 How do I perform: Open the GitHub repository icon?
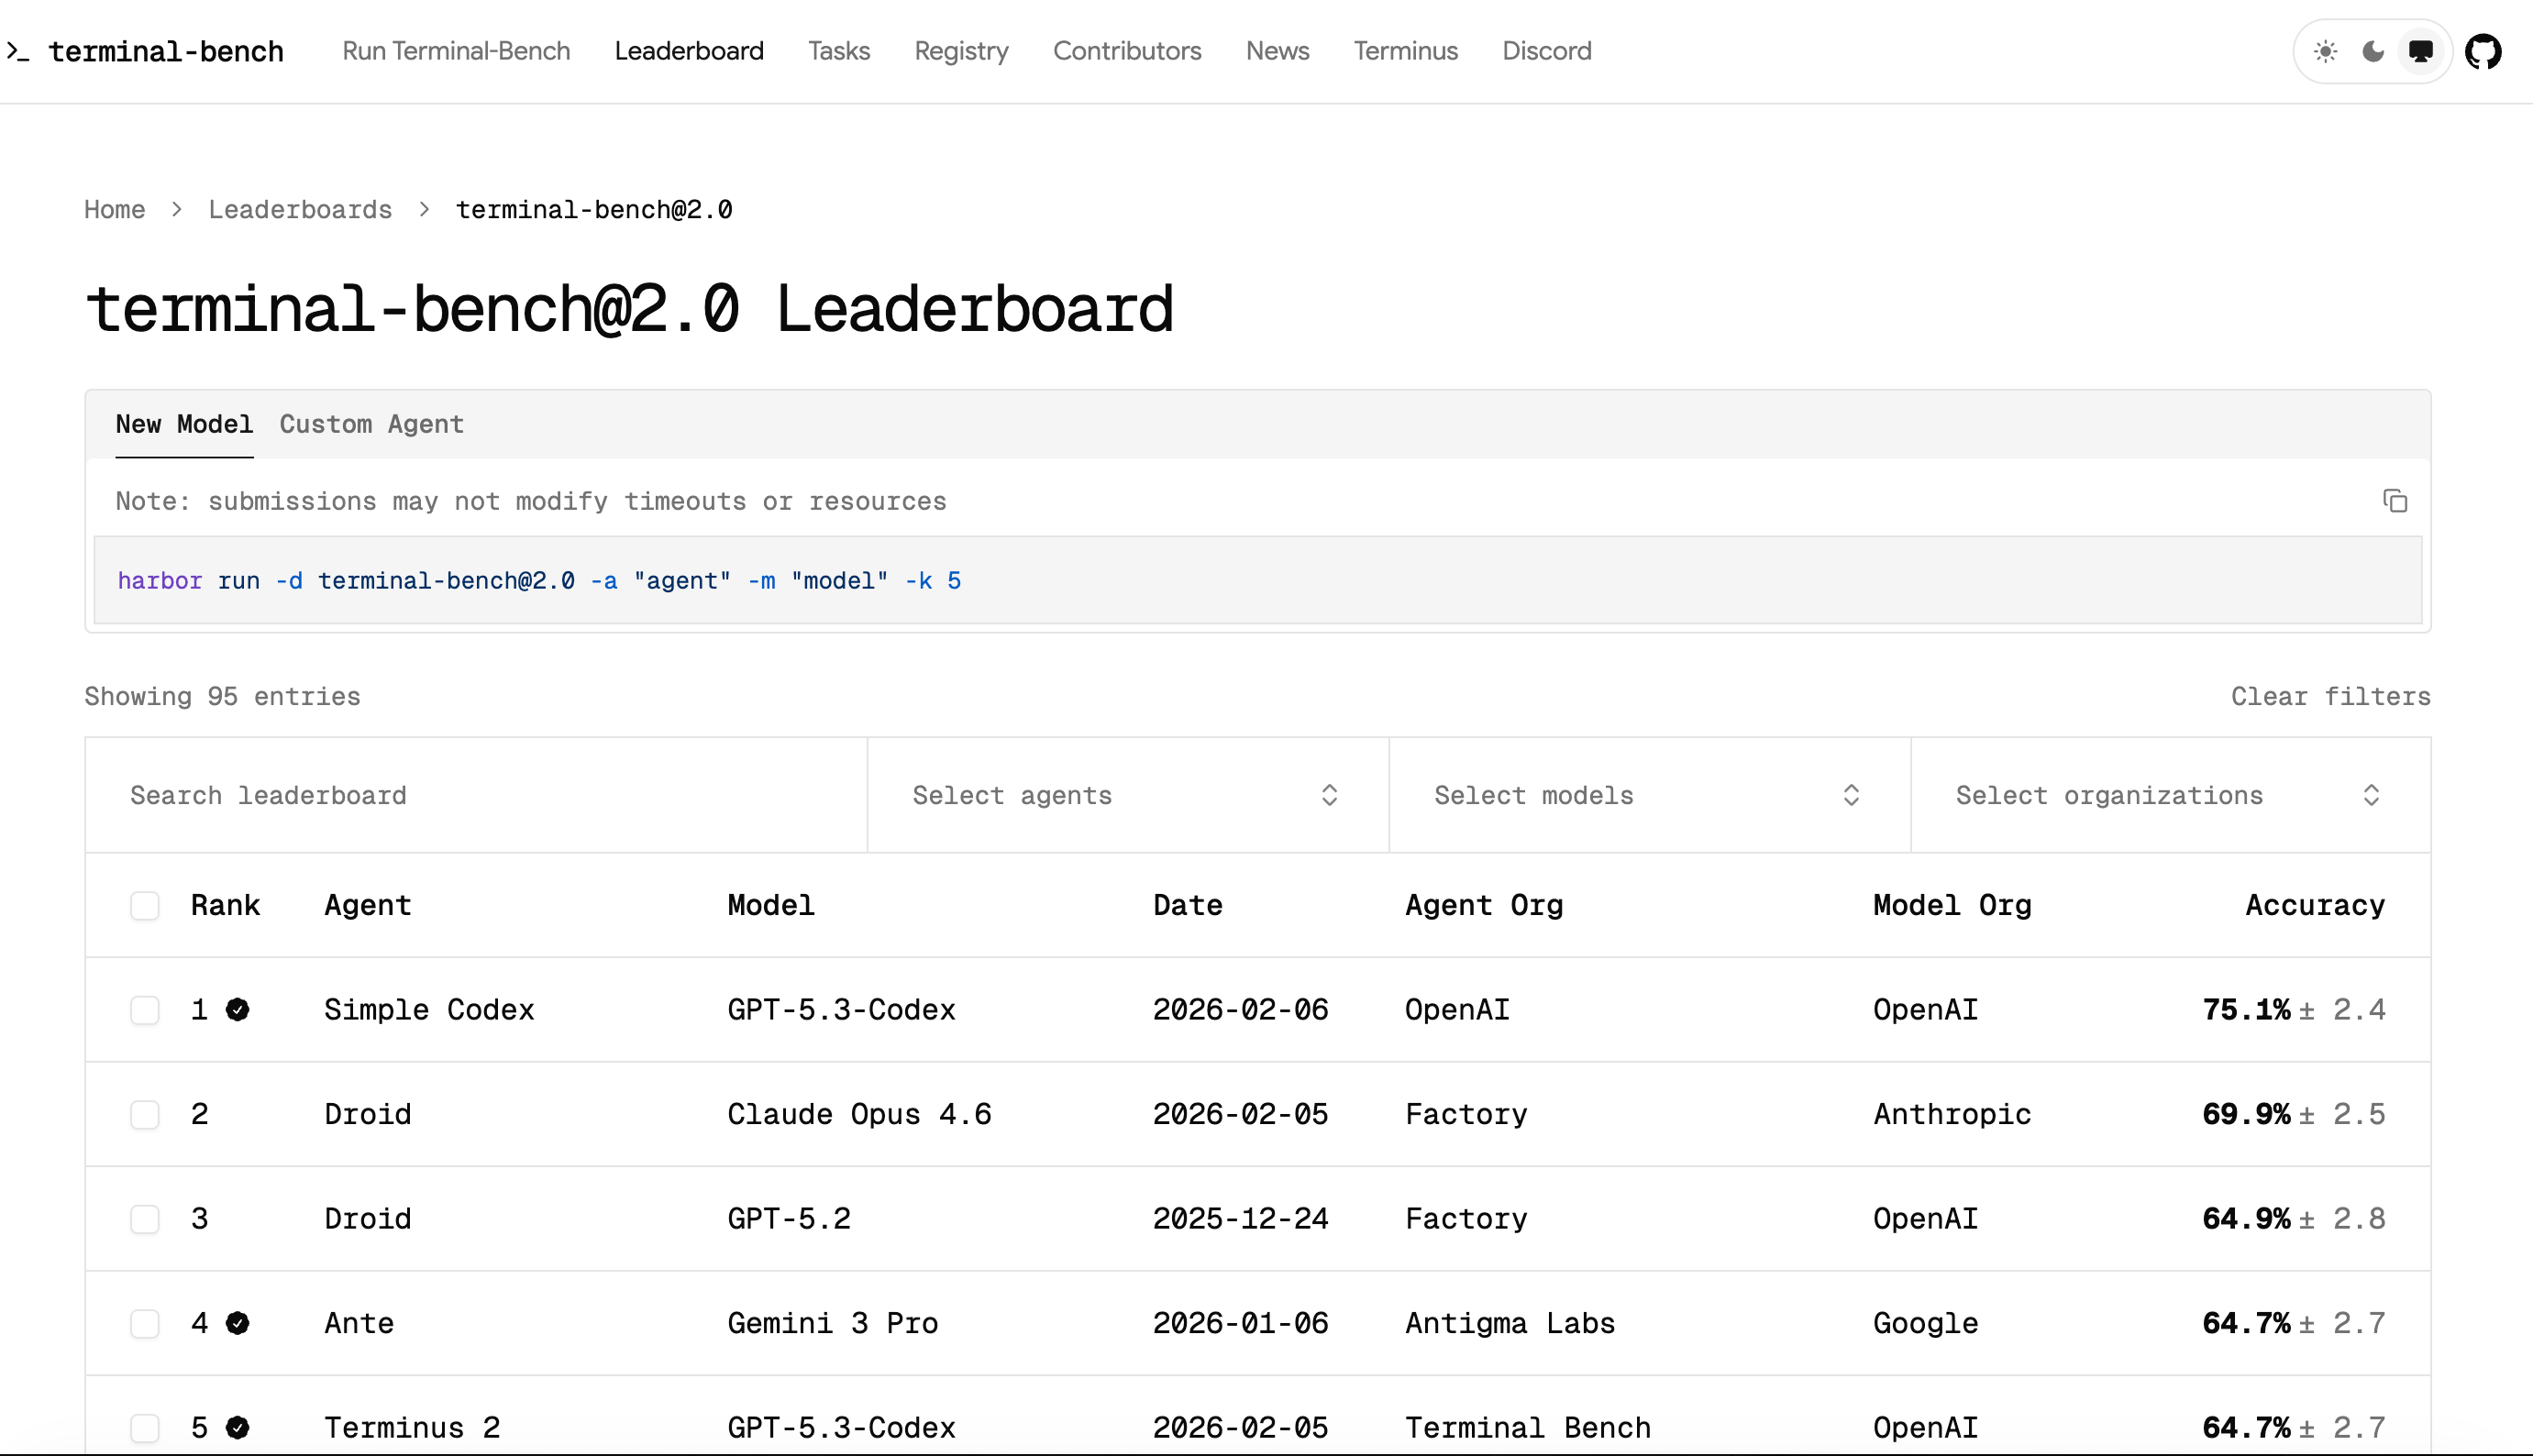[2483, 51]
